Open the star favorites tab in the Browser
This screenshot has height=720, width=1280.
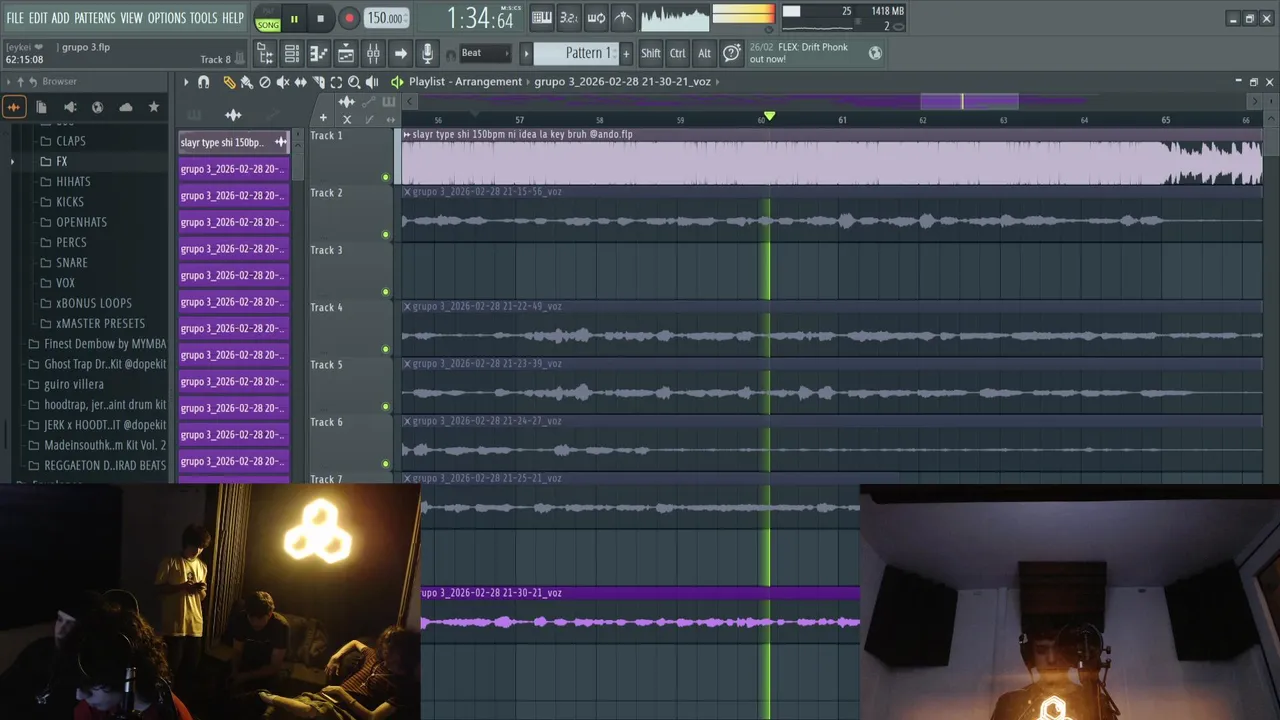pos(153,107)
